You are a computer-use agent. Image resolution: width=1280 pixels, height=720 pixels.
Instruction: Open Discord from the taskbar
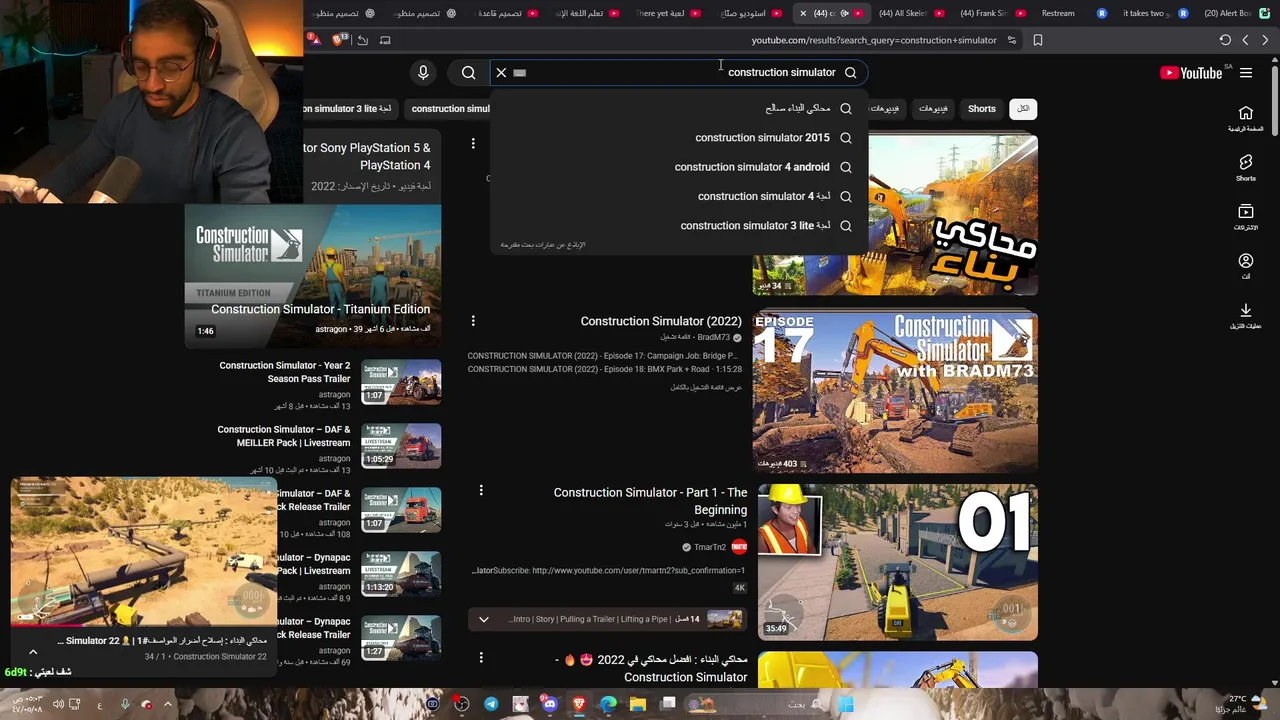pyautogui.click(x=549, y=704)
